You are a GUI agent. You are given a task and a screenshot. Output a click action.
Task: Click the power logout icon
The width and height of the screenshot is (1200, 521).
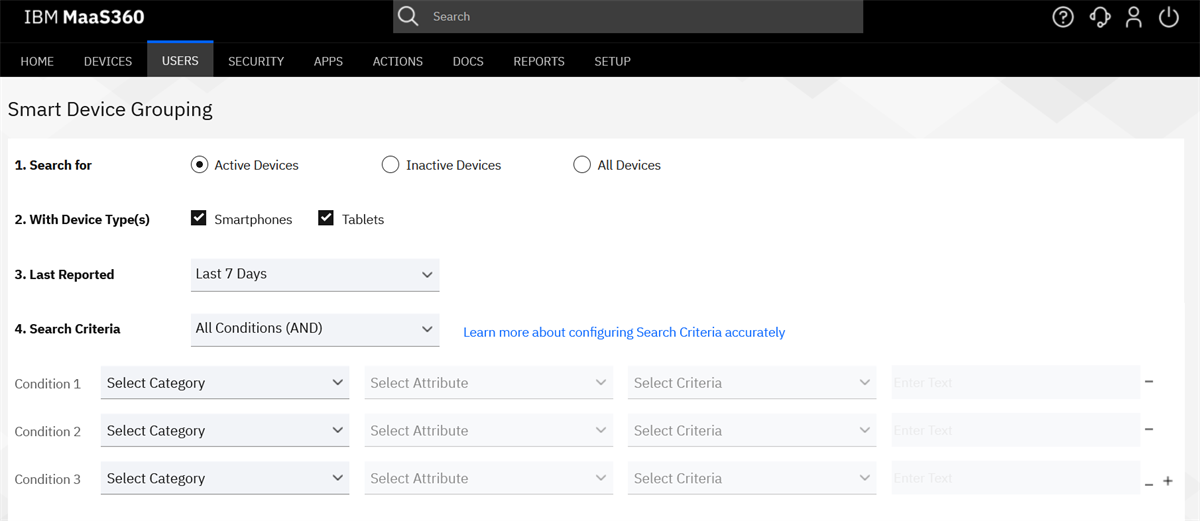[x=1168, y=17]
